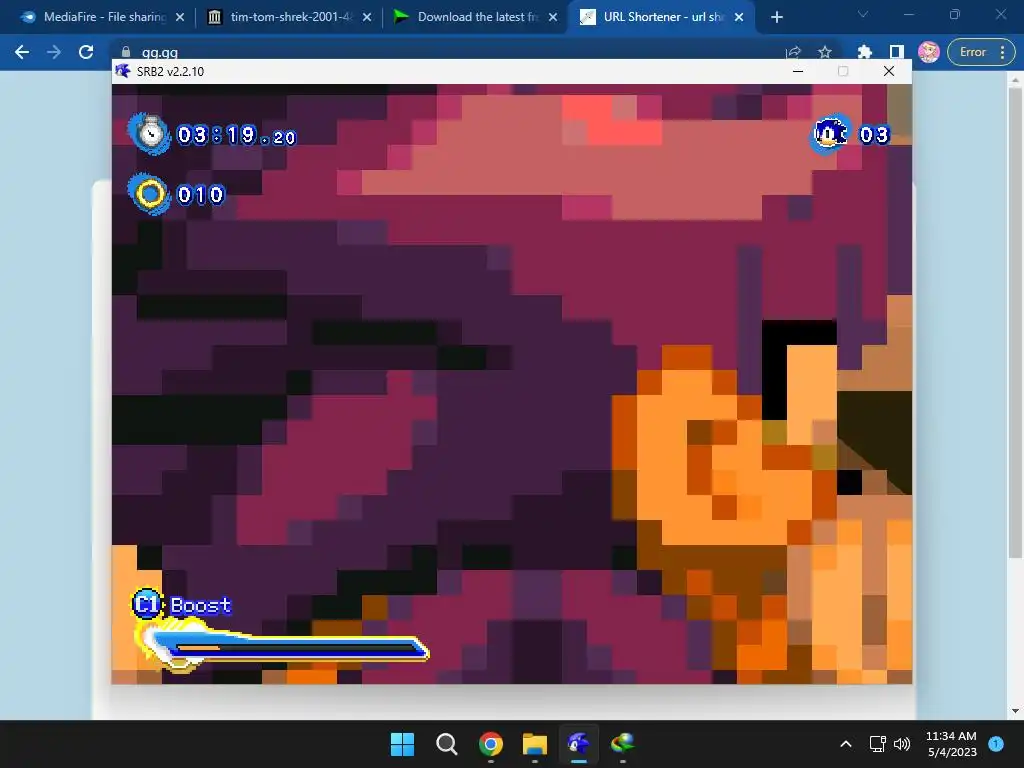Click the gg.gg address bar
The width and height of the screenshot is (1024, 768).
[x=451, y=52]
